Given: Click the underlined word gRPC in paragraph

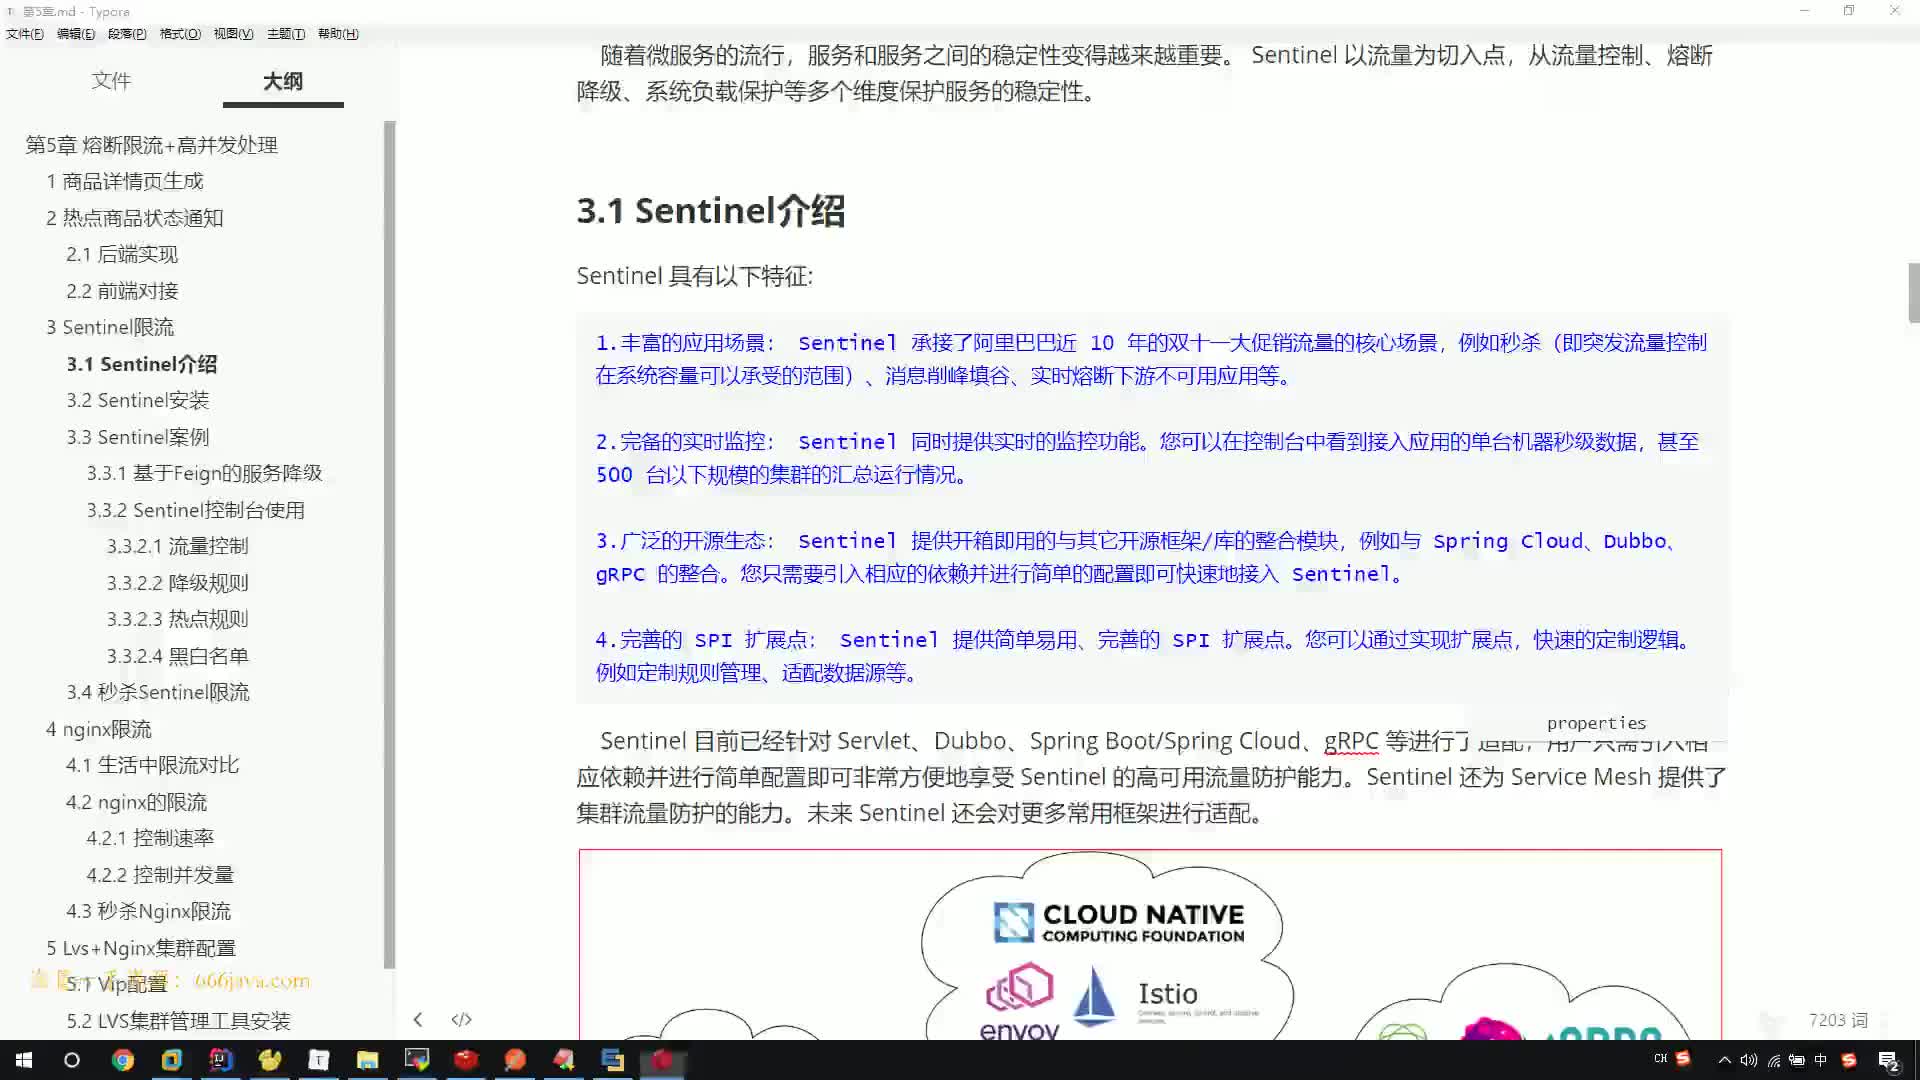Looking at the screenshot, I should point(1351,741).
